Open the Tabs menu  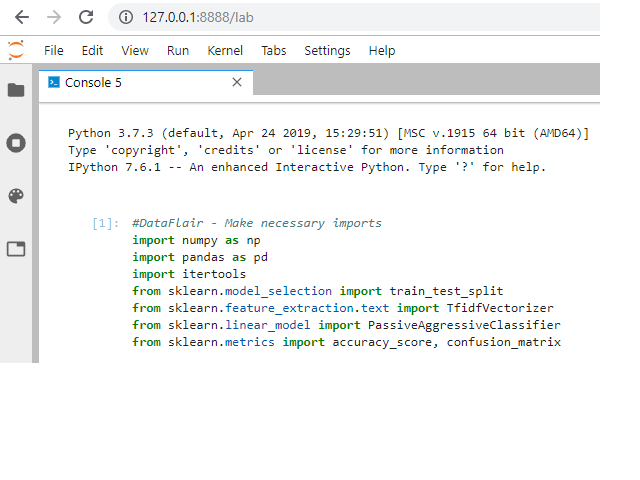click(x=273, y=50)
